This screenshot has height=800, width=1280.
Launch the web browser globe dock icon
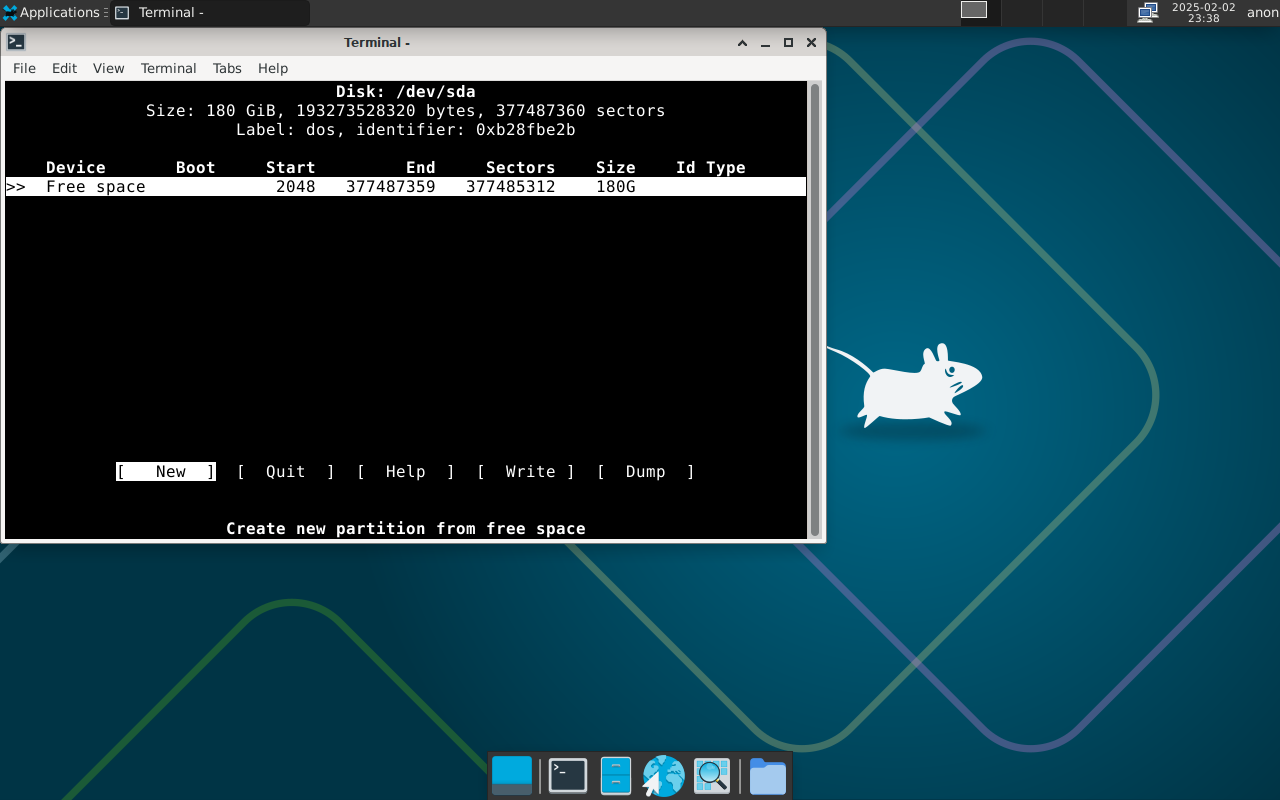pyautogui.click(x=664, y=776)
